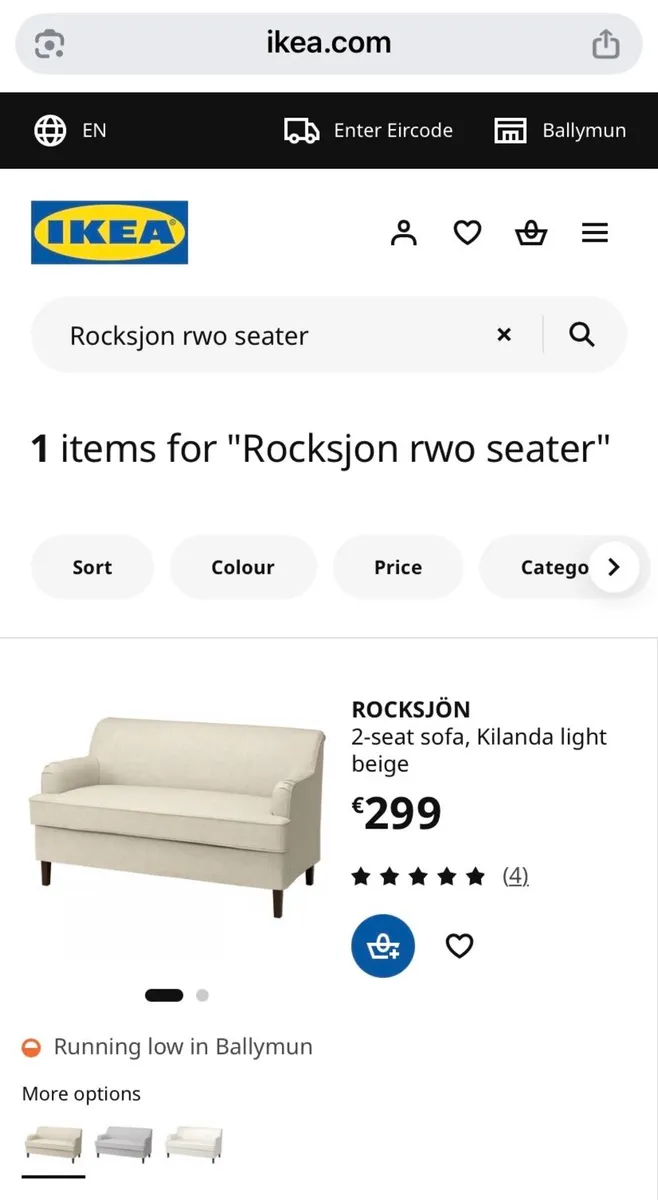This screenshot has height=1200, width=658.
Task: Clear the search field with the X
Action: coord(504,335)
